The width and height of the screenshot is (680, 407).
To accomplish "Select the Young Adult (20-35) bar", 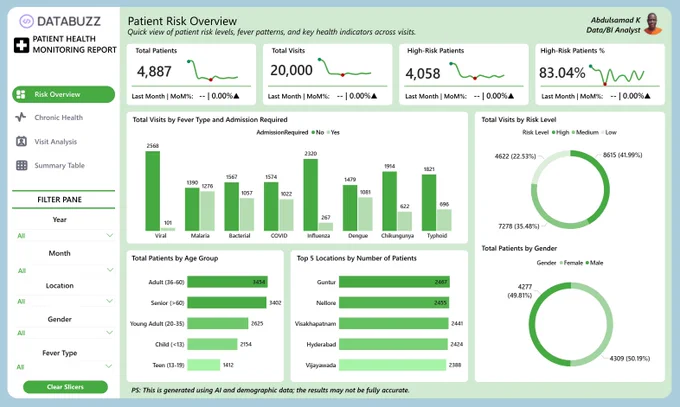I will tap(218, 323).
